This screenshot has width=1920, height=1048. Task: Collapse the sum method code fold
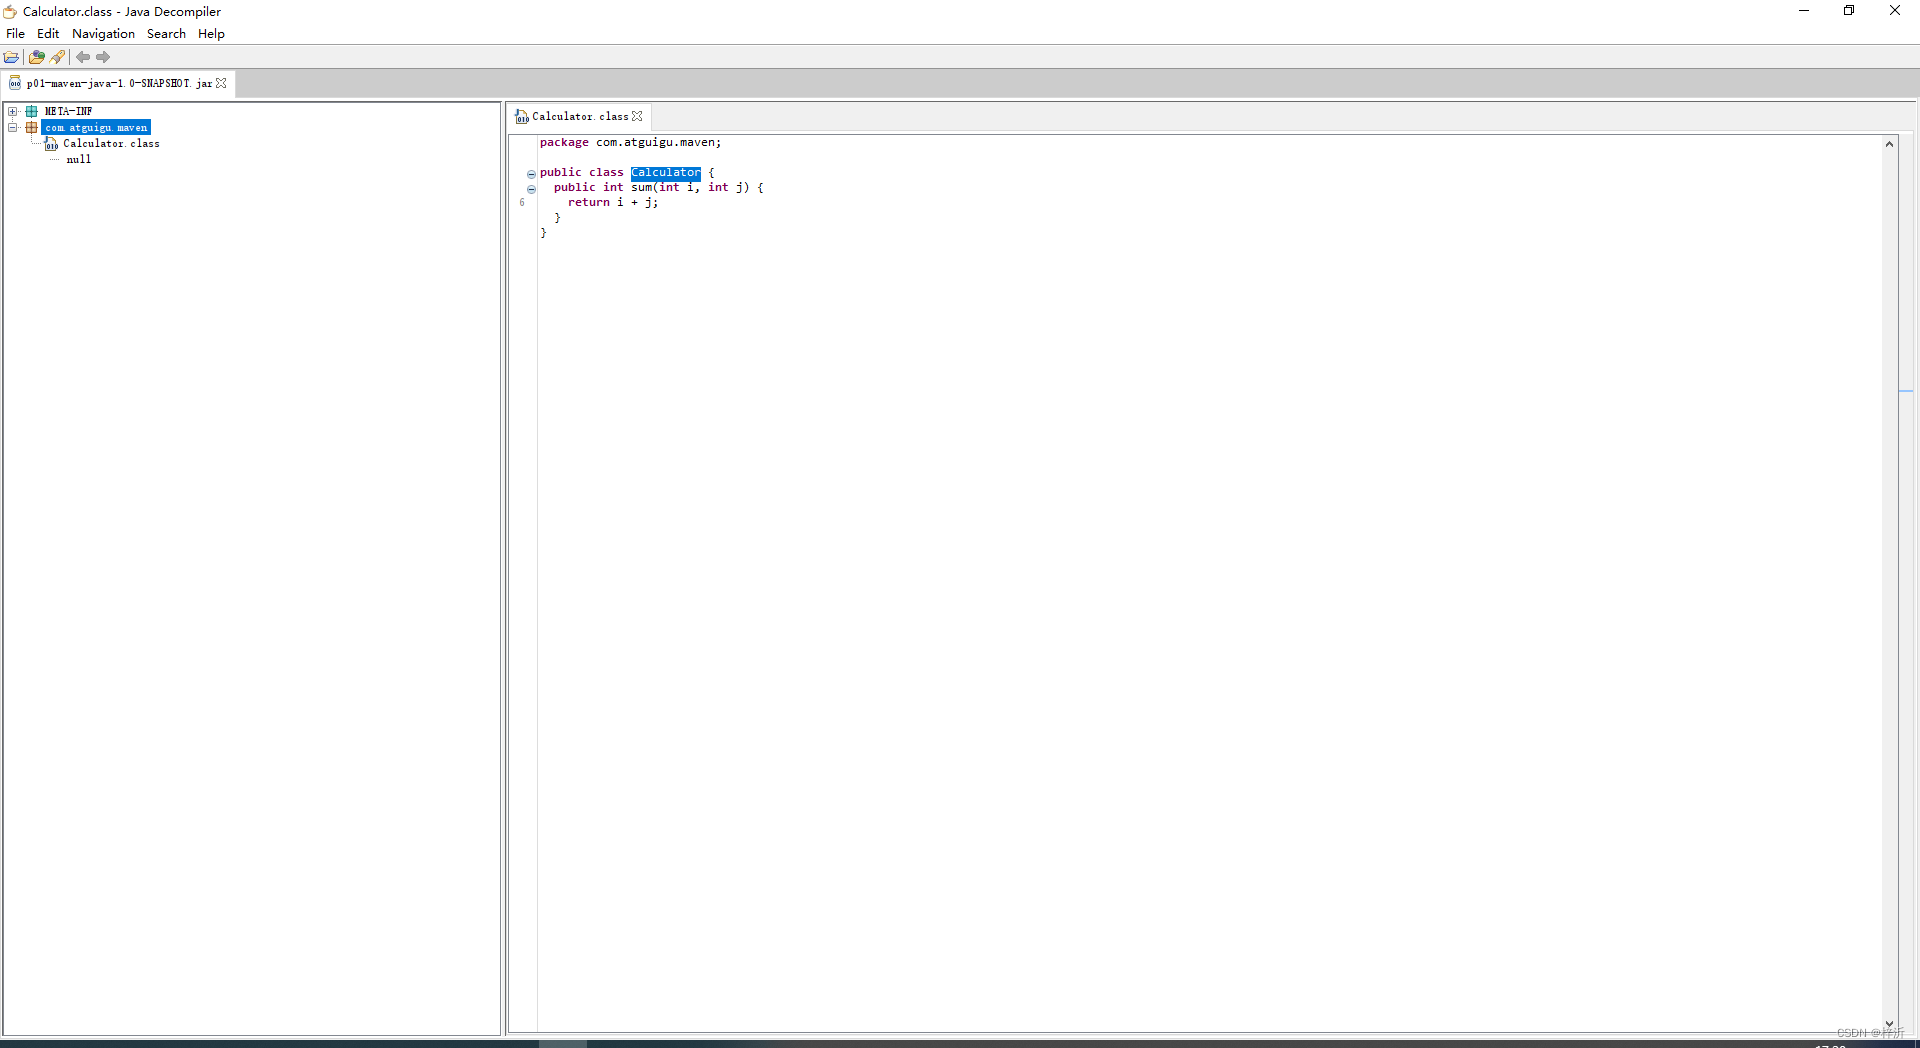(x=530, y=189)
